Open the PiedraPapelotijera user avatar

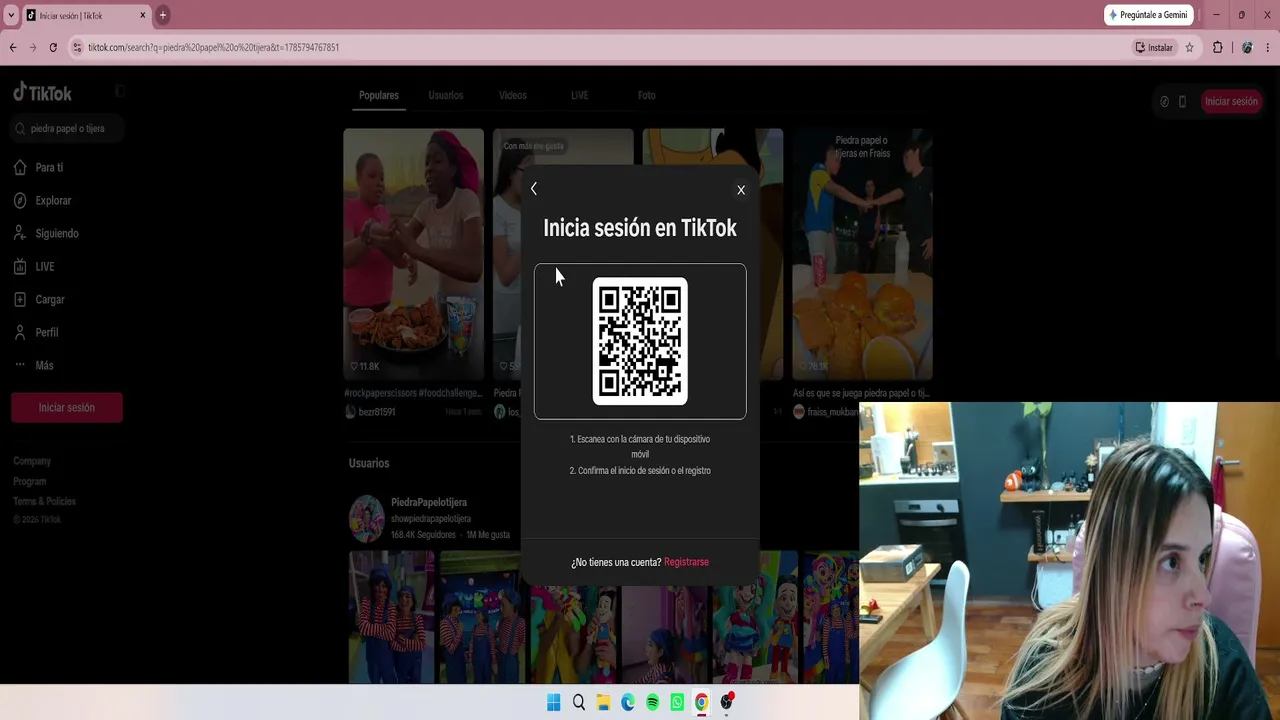pyautogui.click(x=367, y=519)
